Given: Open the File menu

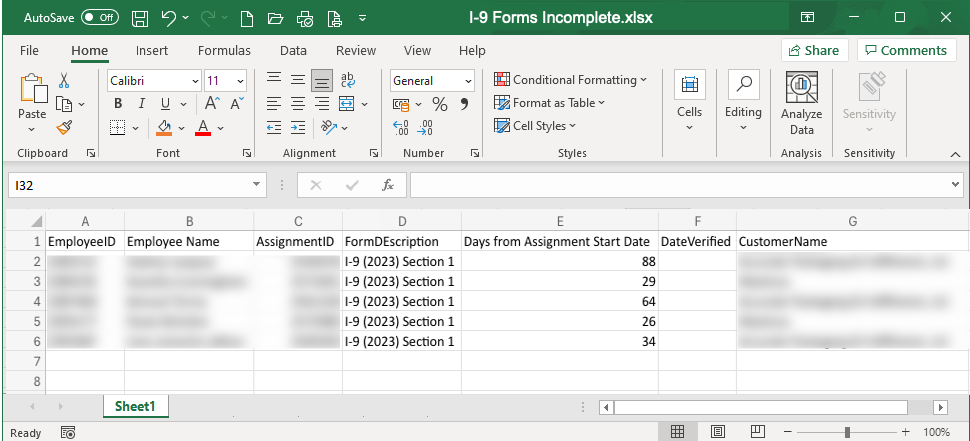Looking at the screenshot, I should tap(29, 51).
